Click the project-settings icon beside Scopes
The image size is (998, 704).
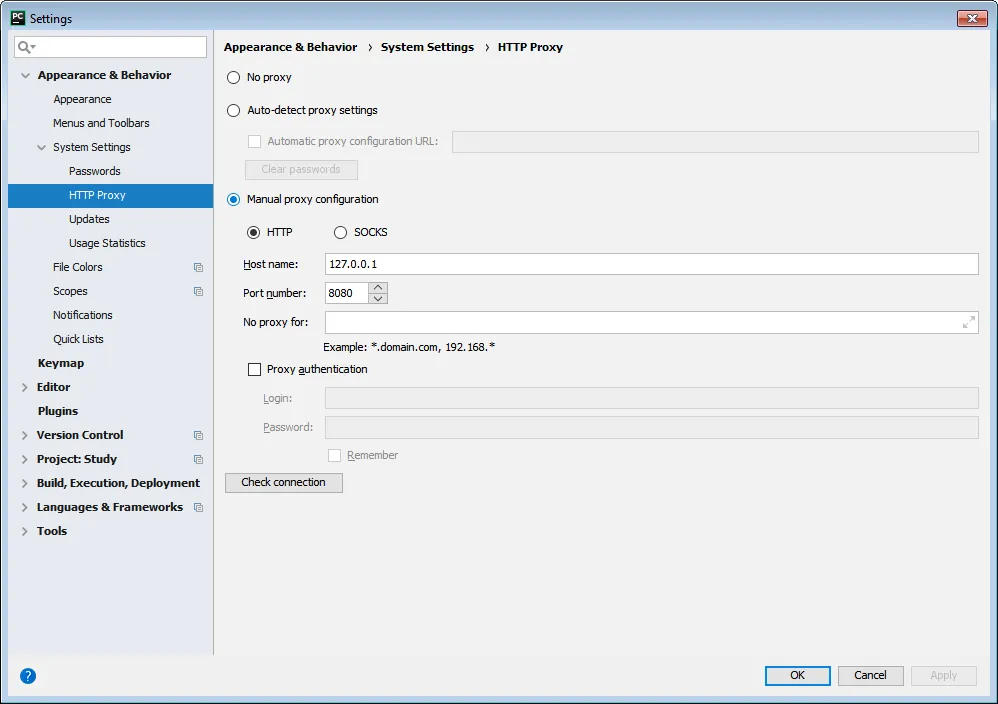coord(196,291)
